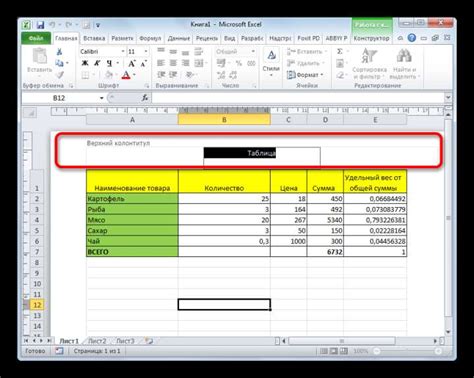Click the AutoSum sigma icon

(340, 52)
